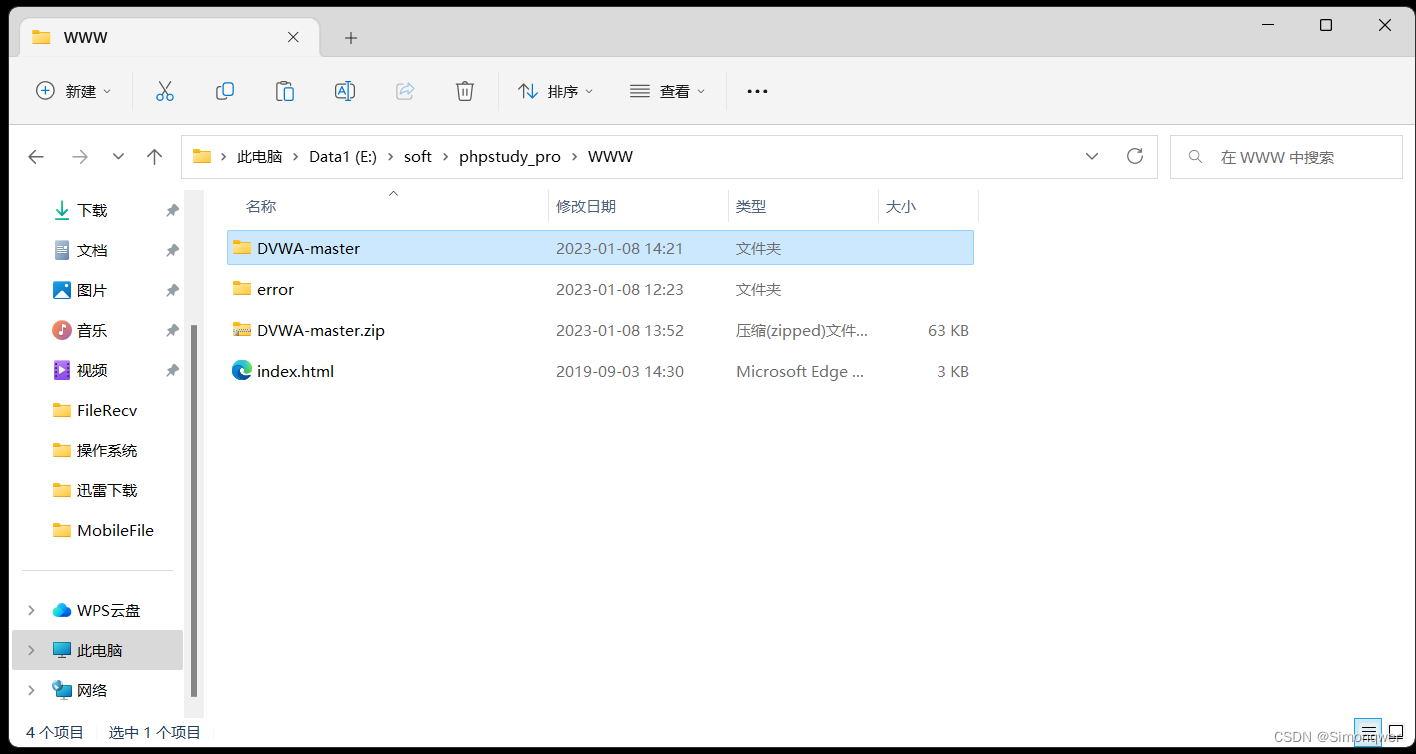Screen dimensions: 1416x754
Task: Go forward with the right arrow
Action: pyautogui.click(x=80, y=157)
